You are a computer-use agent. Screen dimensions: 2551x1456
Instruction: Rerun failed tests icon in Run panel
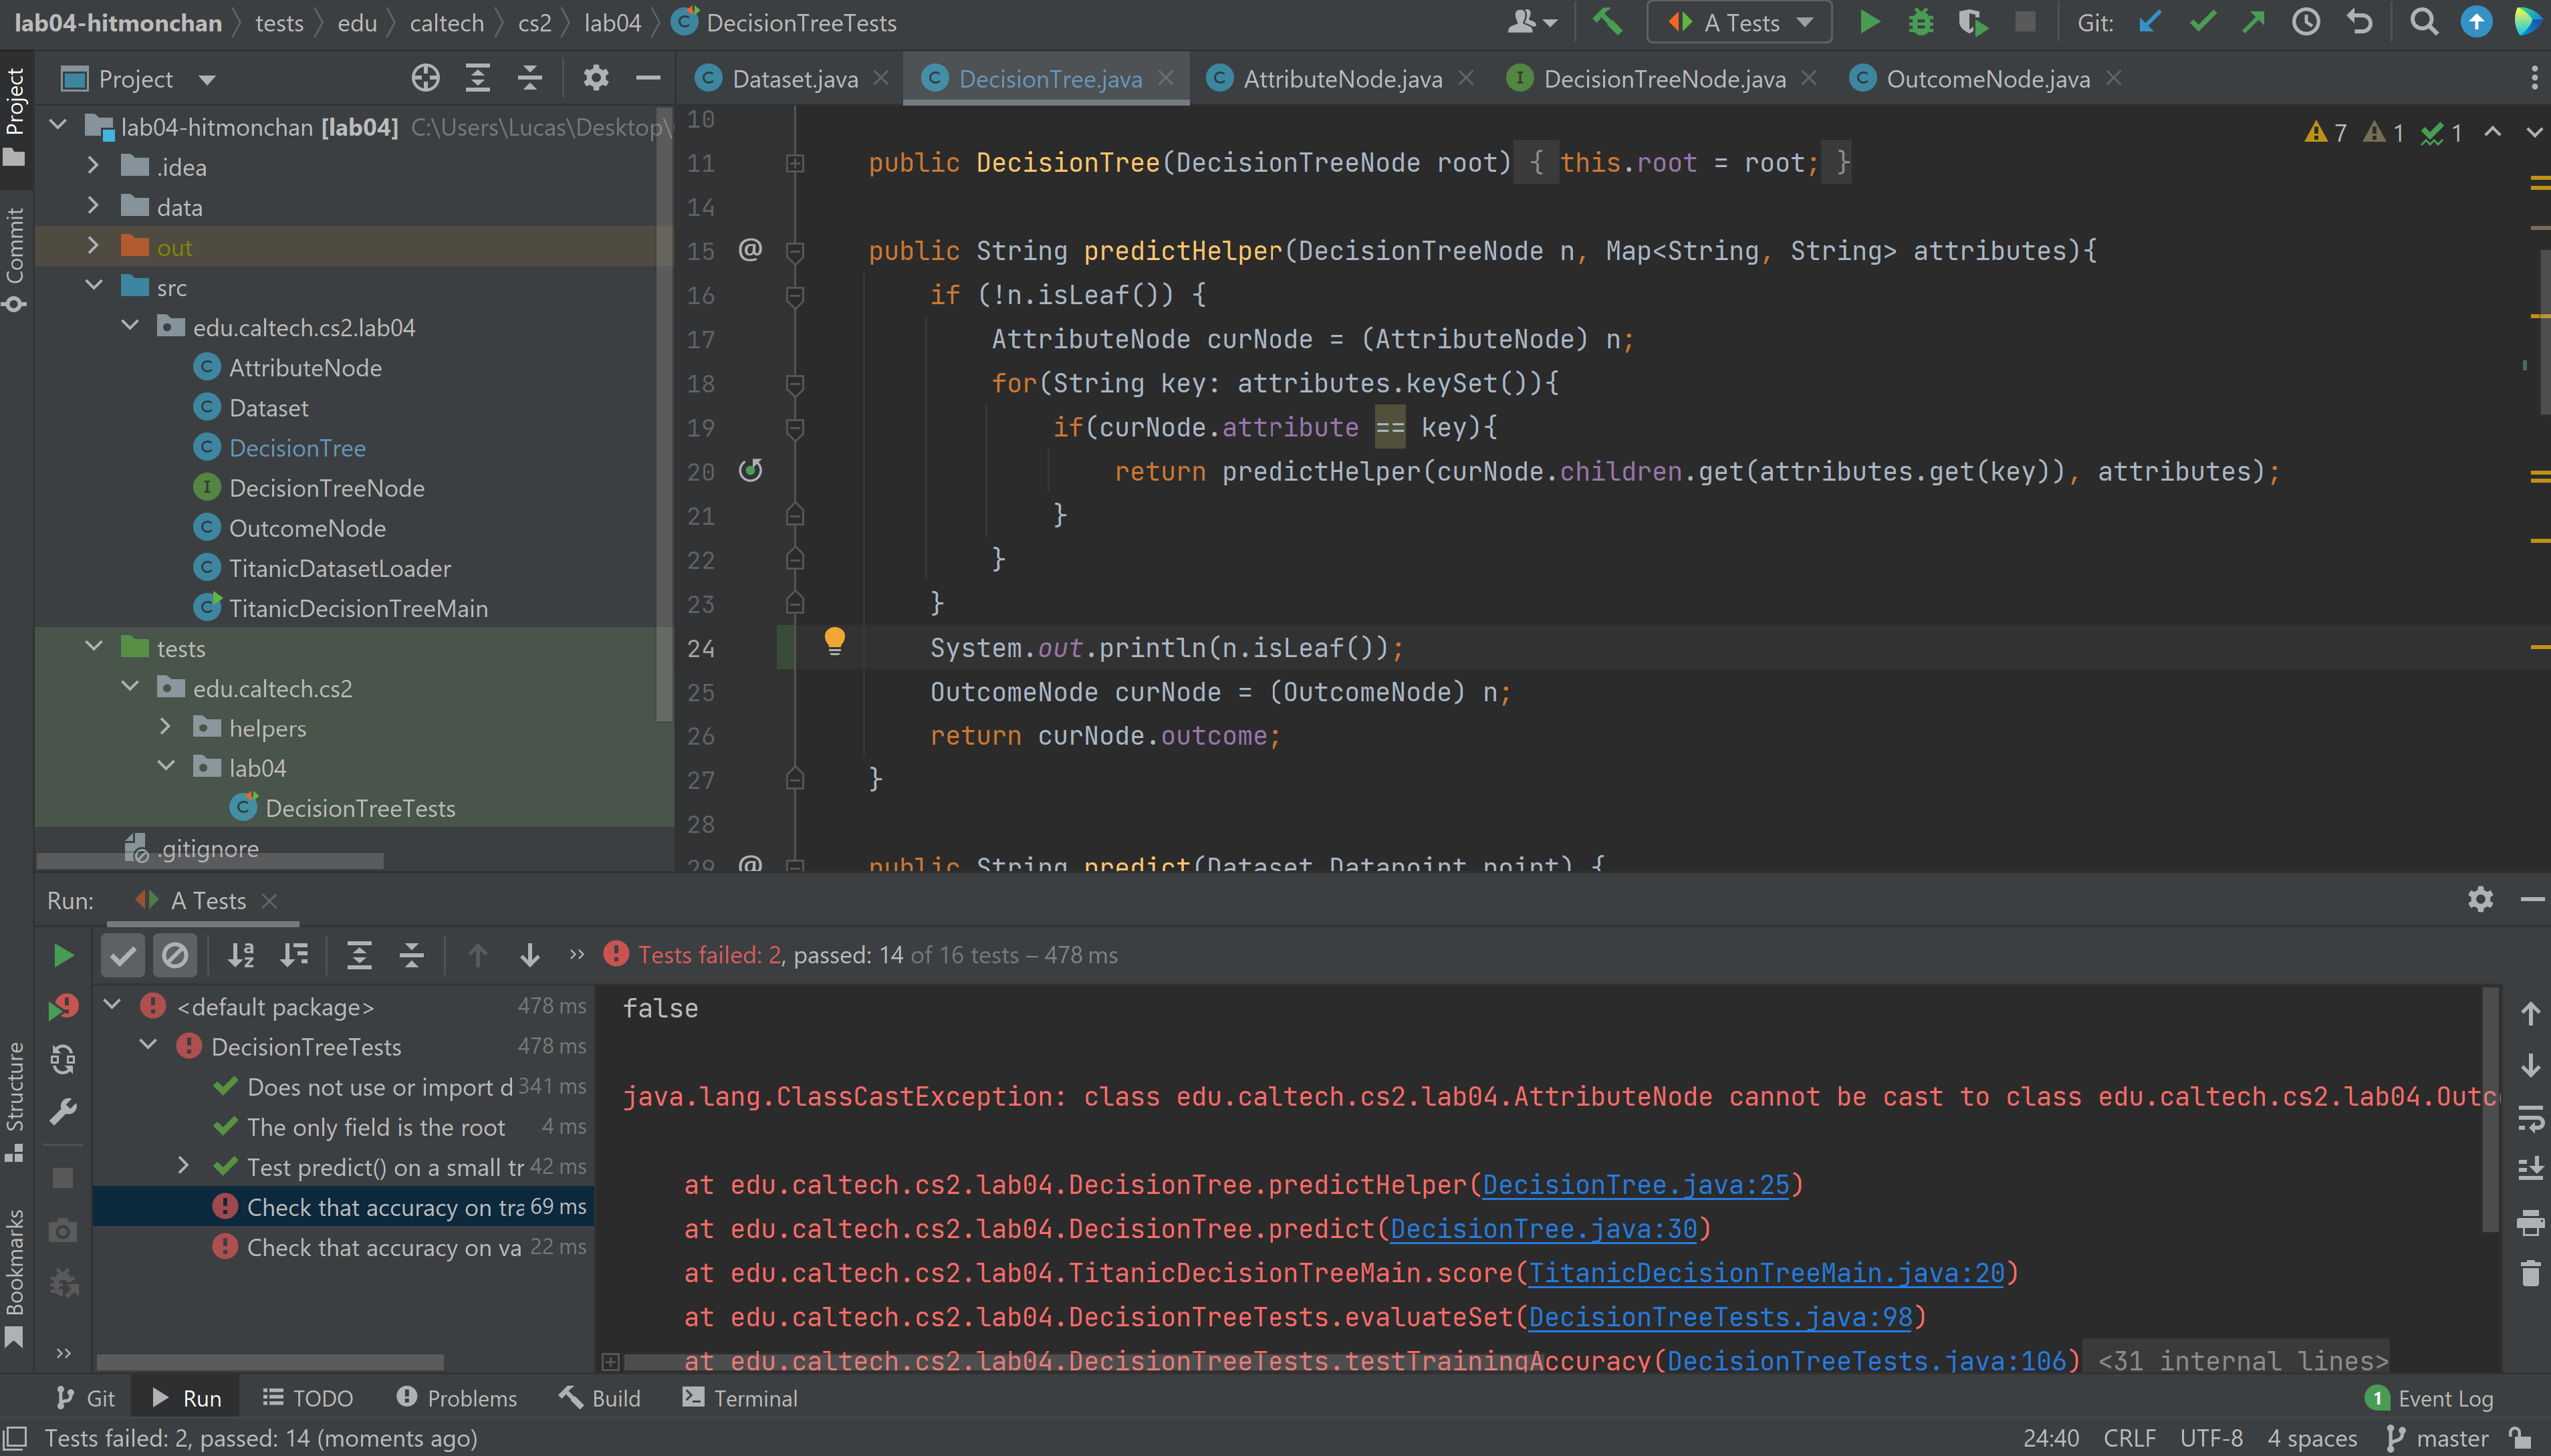coord(63,1007)
